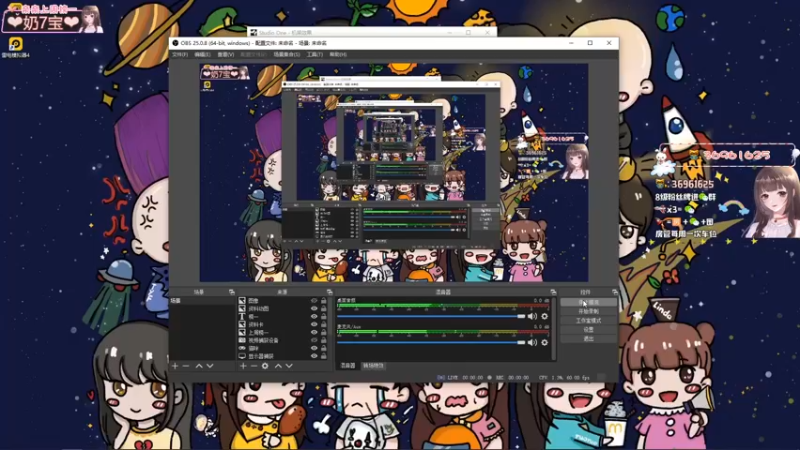Click the OBS logo in title bar
Viewport: 800px width, 450px height.
point(176,43)
